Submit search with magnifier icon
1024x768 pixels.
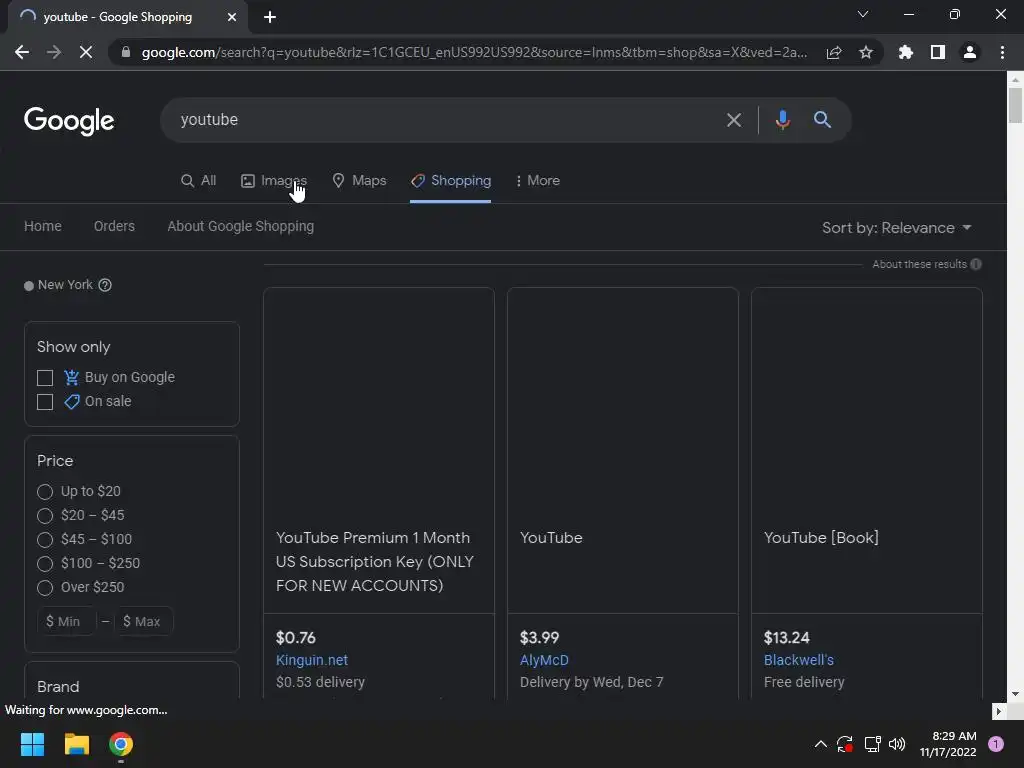tap(822, 120)
